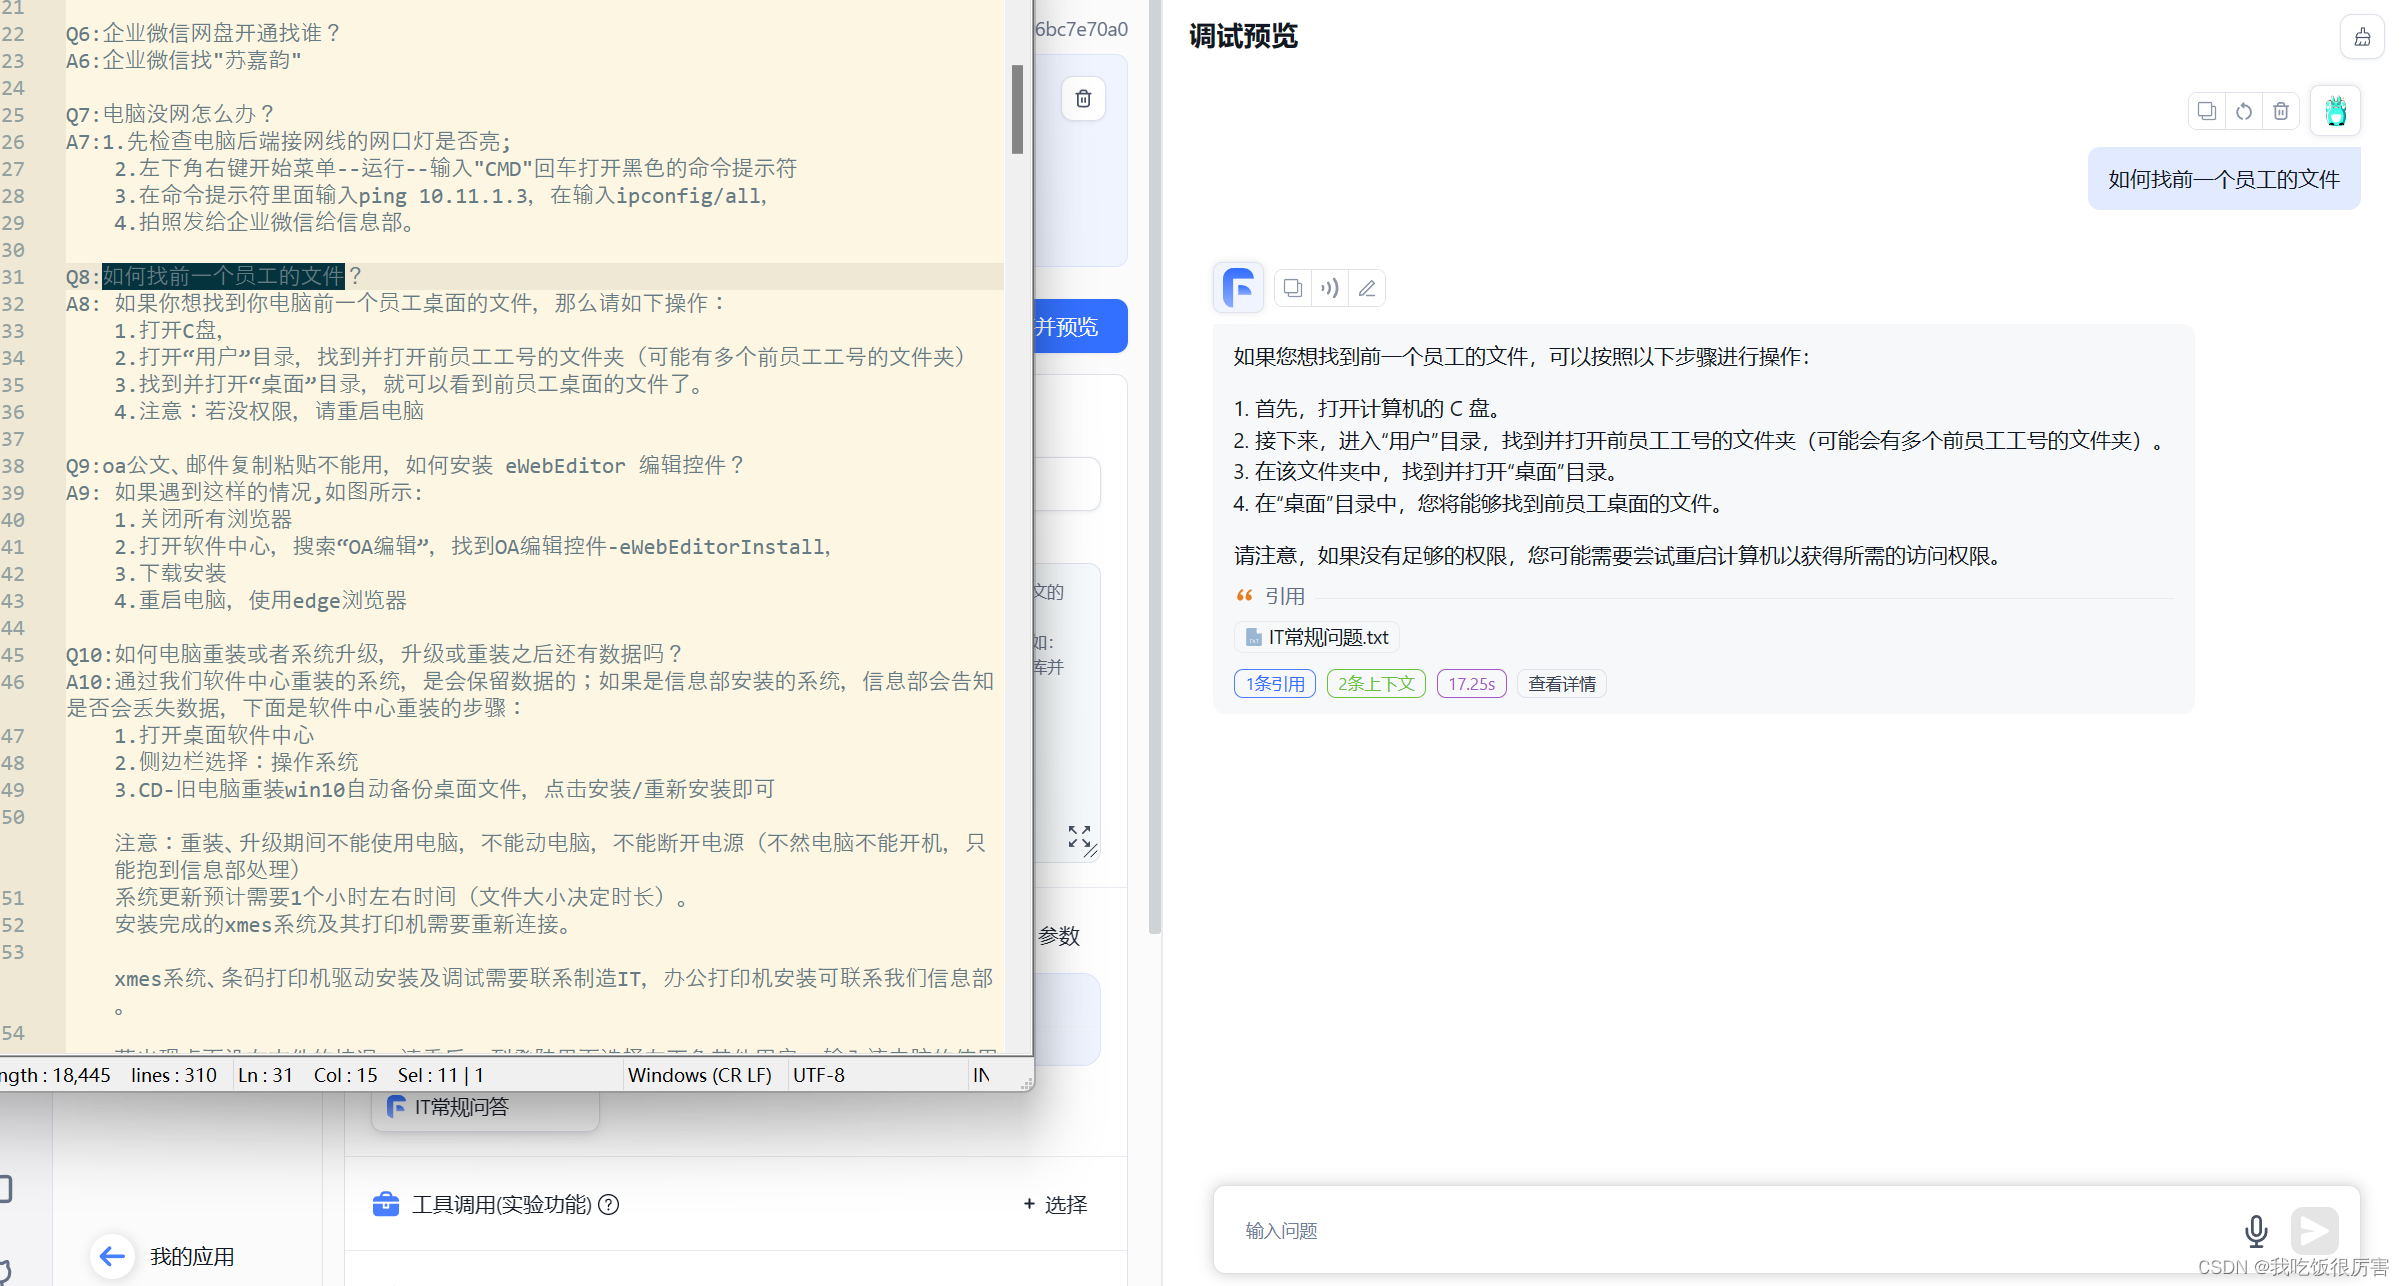Image resolution: width=2405 pixels, height=1286 pixels.
Task: Click the 并预览 blue button
Action: tap(1080, 326)
